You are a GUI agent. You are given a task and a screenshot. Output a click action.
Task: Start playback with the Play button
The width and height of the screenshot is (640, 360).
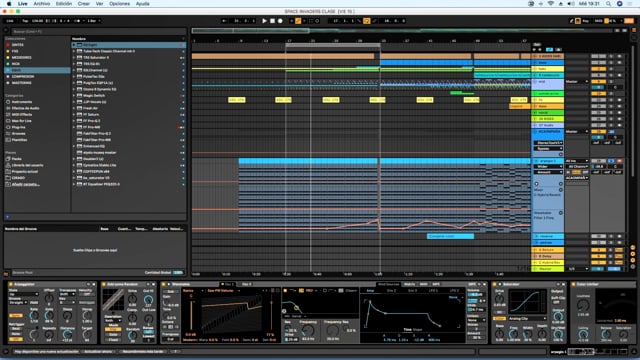click(x=264, y=21)
